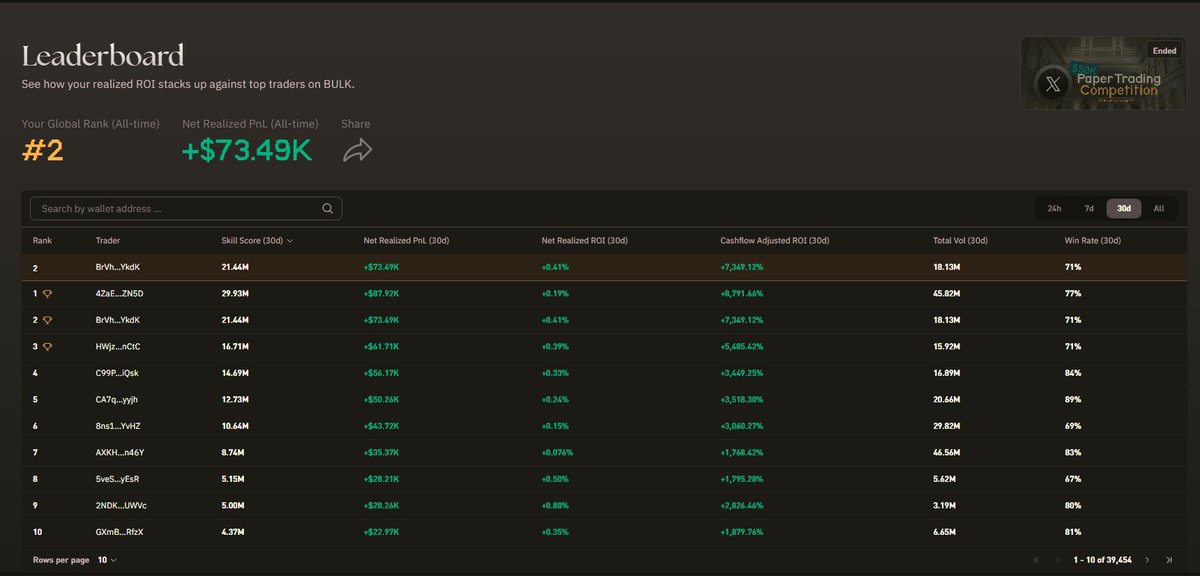Viewport: 1200px width, 576px height.
Task: Toggle sort arrow on Skill Score (30d) column
Action: (289, 241)
